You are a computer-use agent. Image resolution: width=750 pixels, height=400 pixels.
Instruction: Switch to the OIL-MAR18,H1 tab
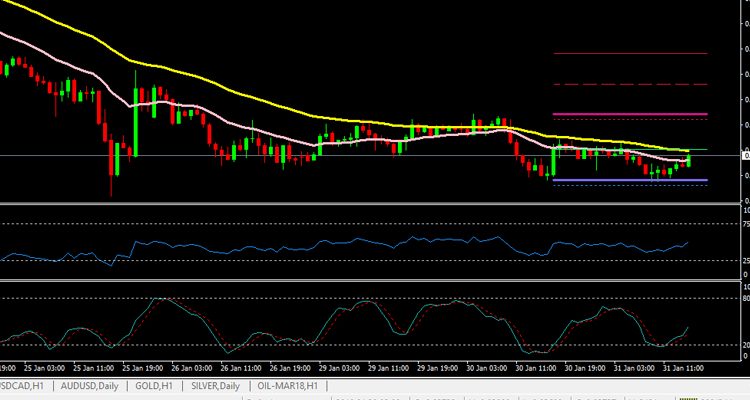(x=286, y=386)
